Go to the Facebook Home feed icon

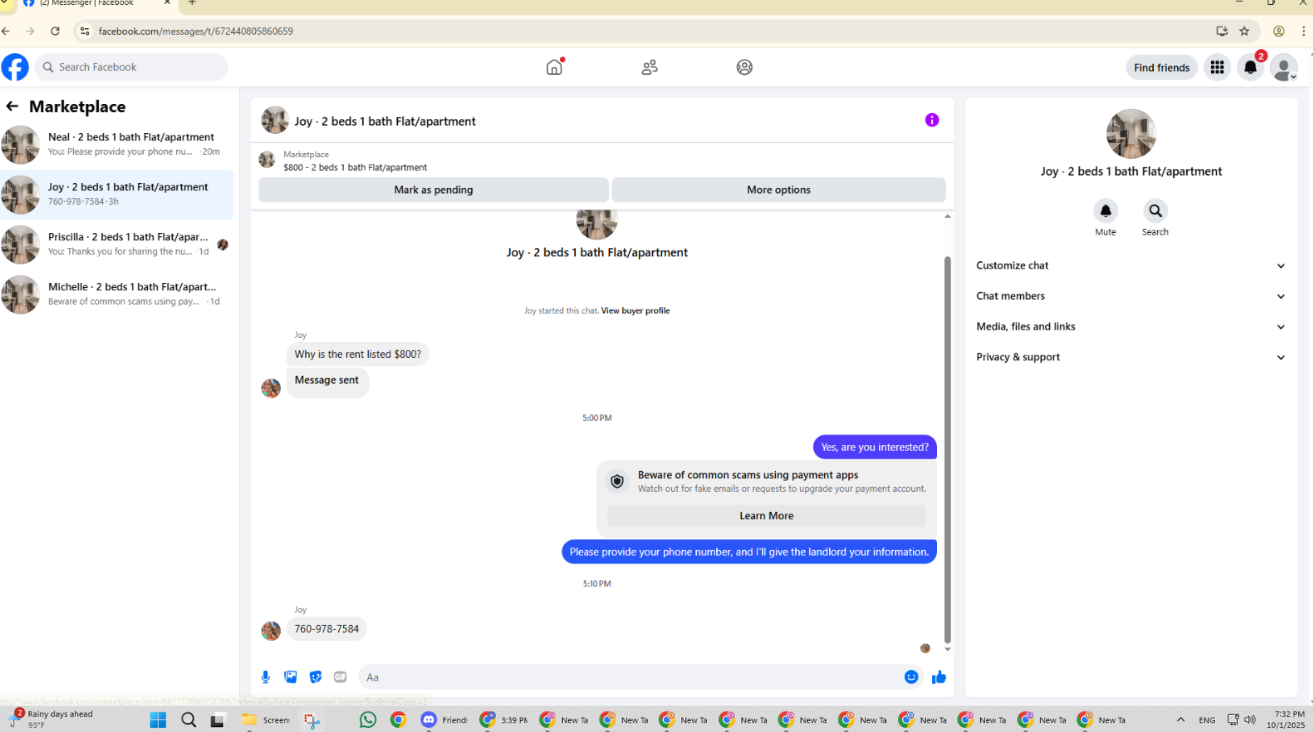[x=555, y=67]
